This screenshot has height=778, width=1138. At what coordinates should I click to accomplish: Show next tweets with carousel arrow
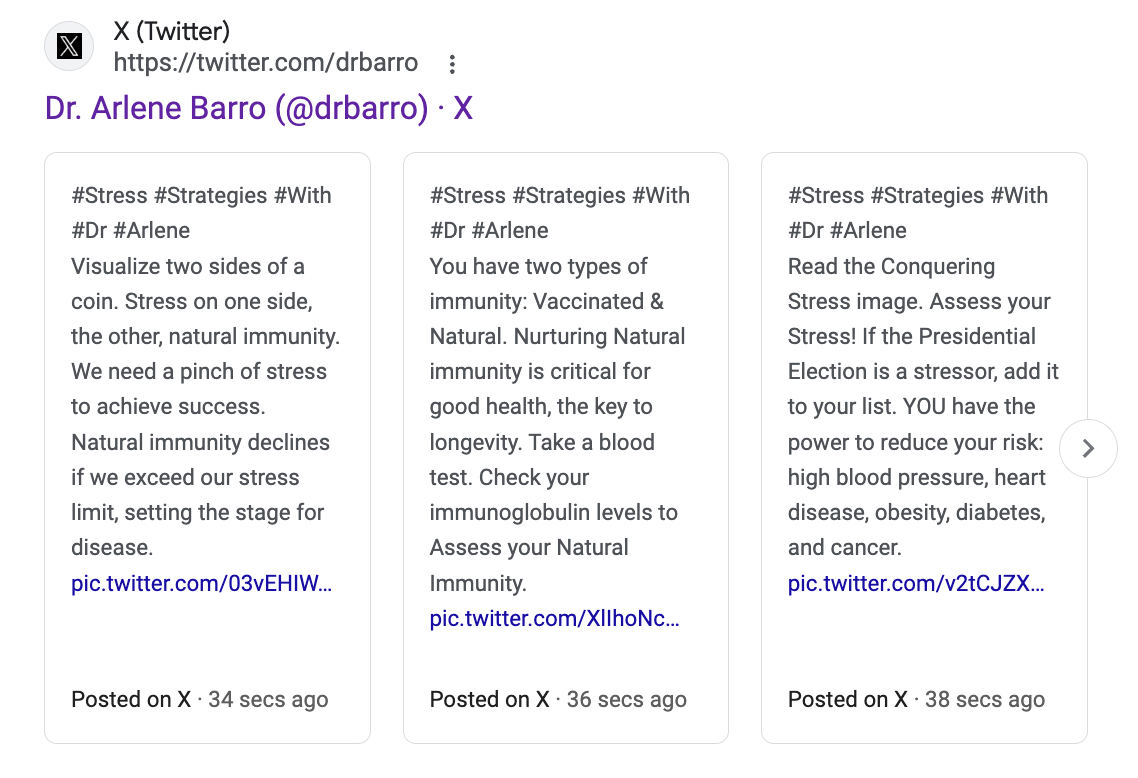tap(1088, 449)
